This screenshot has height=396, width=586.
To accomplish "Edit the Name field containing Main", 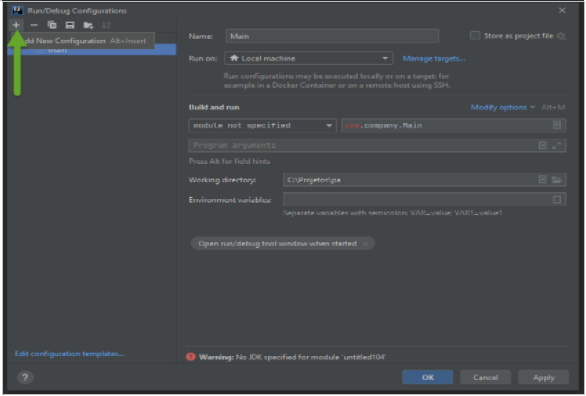I will [332, 36].
